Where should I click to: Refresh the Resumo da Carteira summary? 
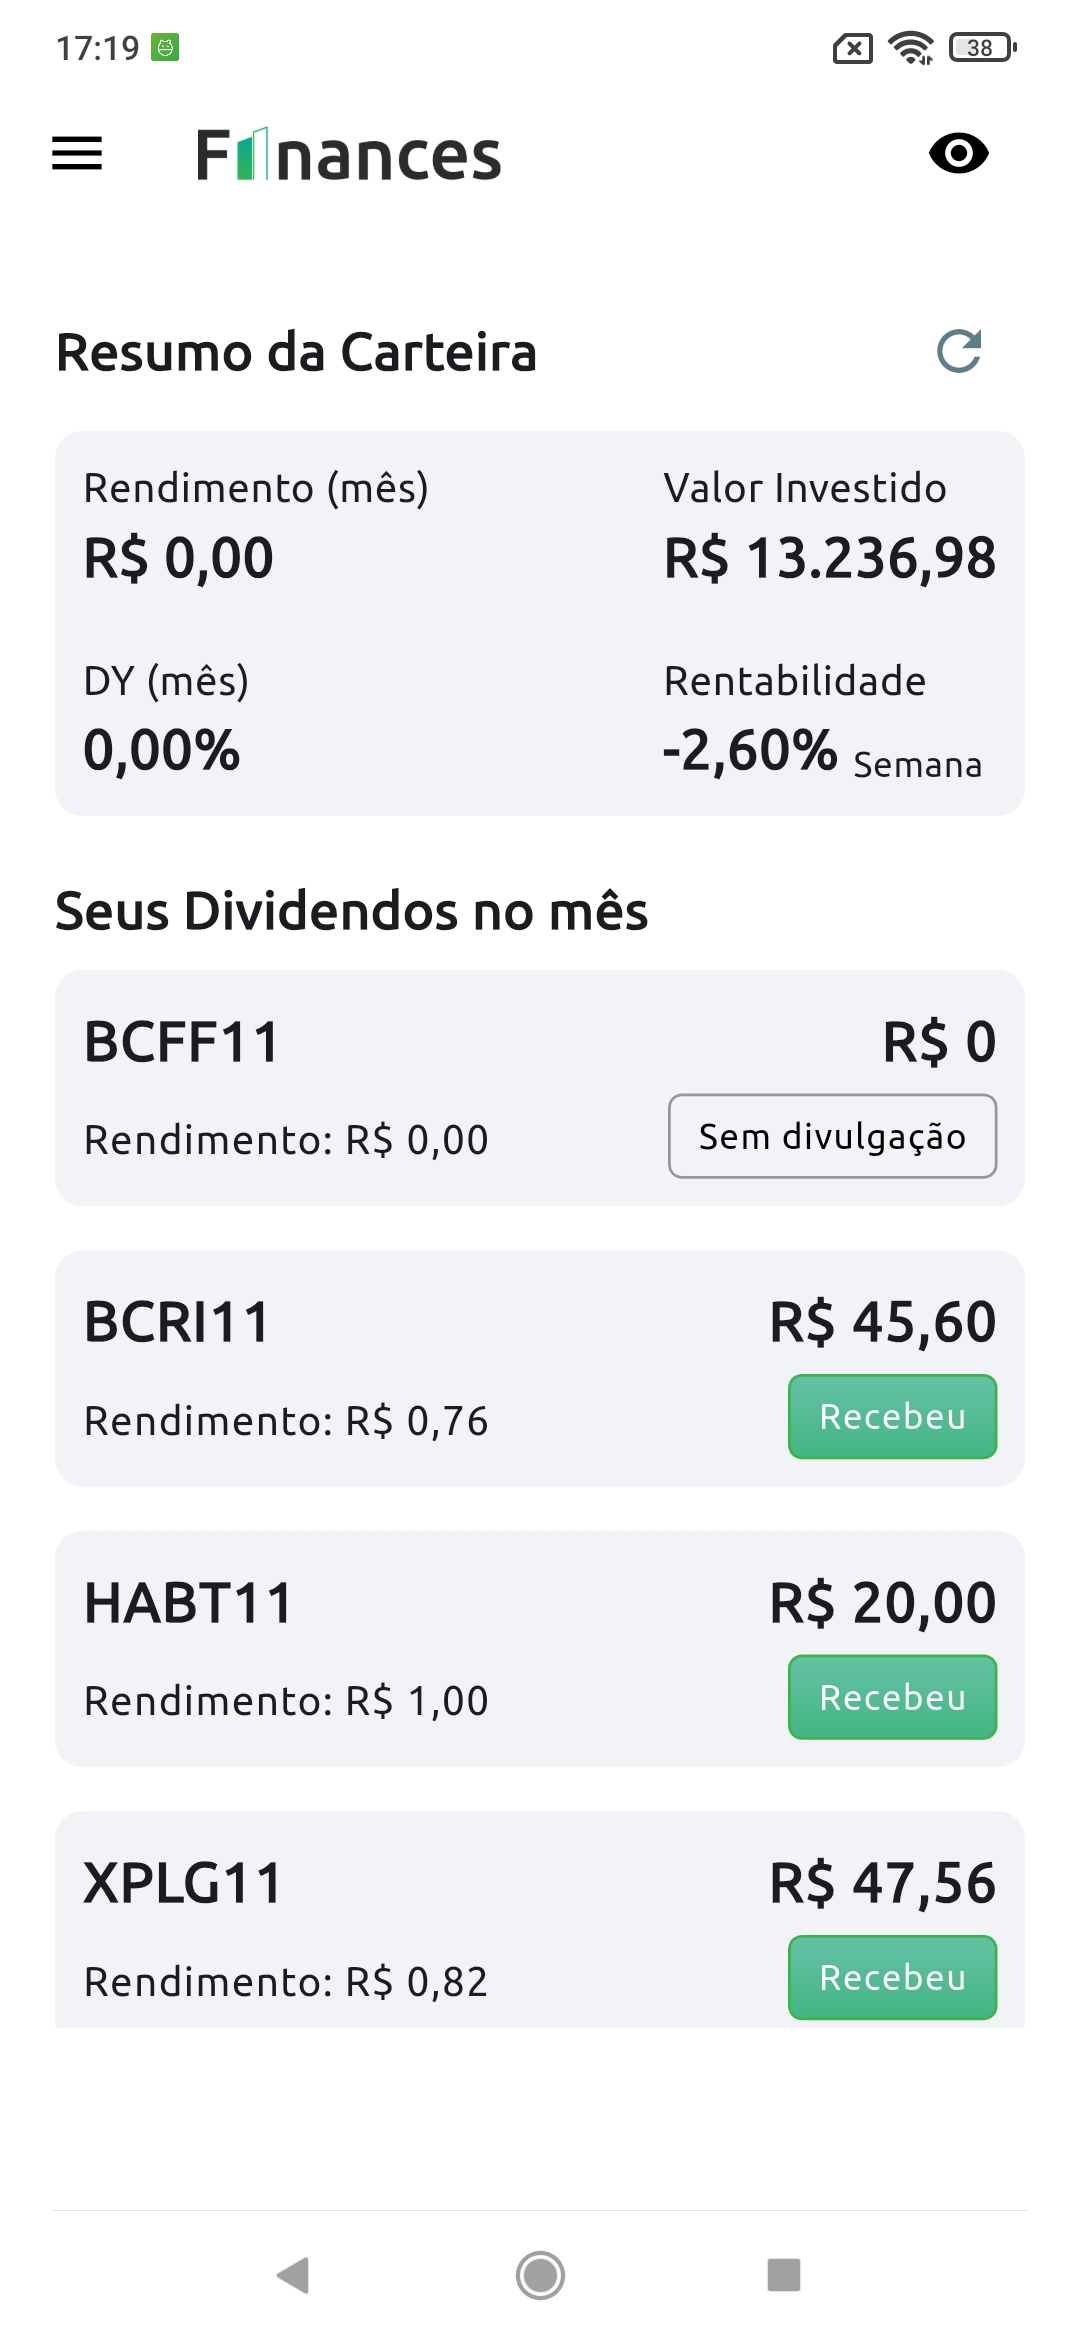pos(959,351)
